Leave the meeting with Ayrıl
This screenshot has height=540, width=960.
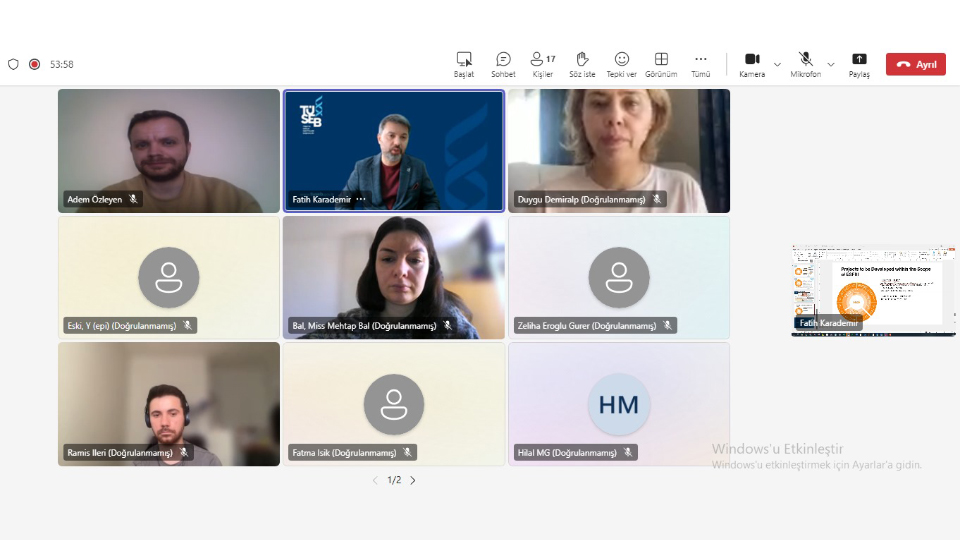(x=915, y=64)
